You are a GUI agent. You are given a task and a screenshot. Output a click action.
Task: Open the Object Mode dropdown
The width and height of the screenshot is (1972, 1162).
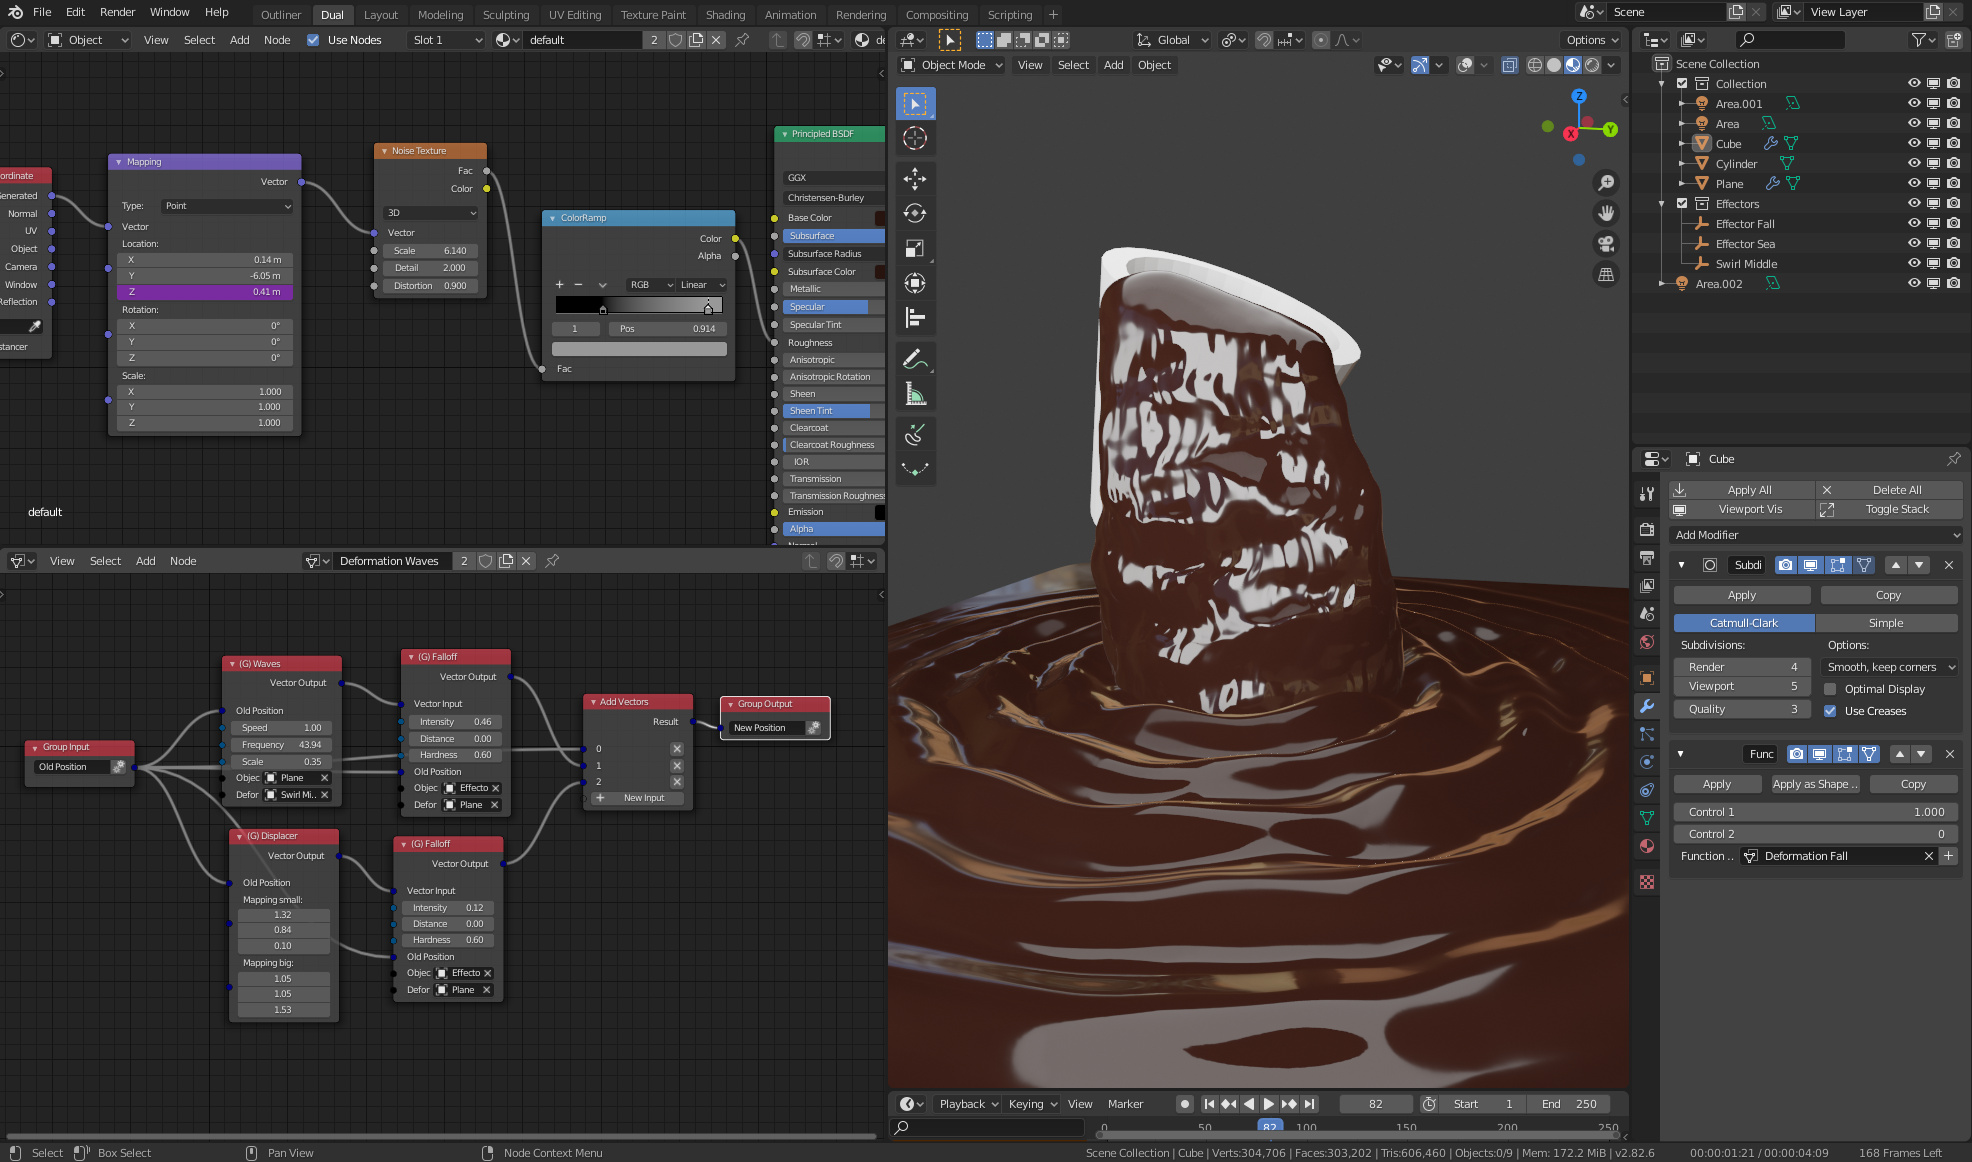[x=951, y=65]
